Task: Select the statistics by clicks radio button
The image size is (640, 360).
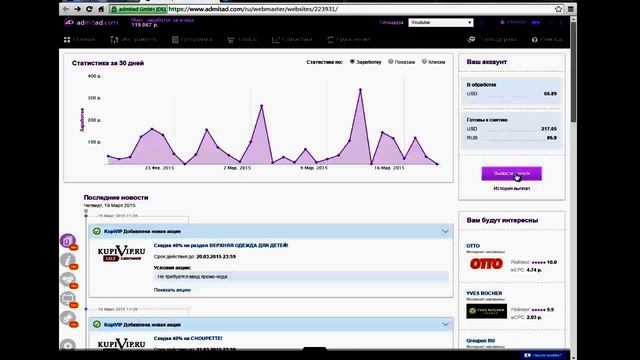Action: click(x=424, y=62)
